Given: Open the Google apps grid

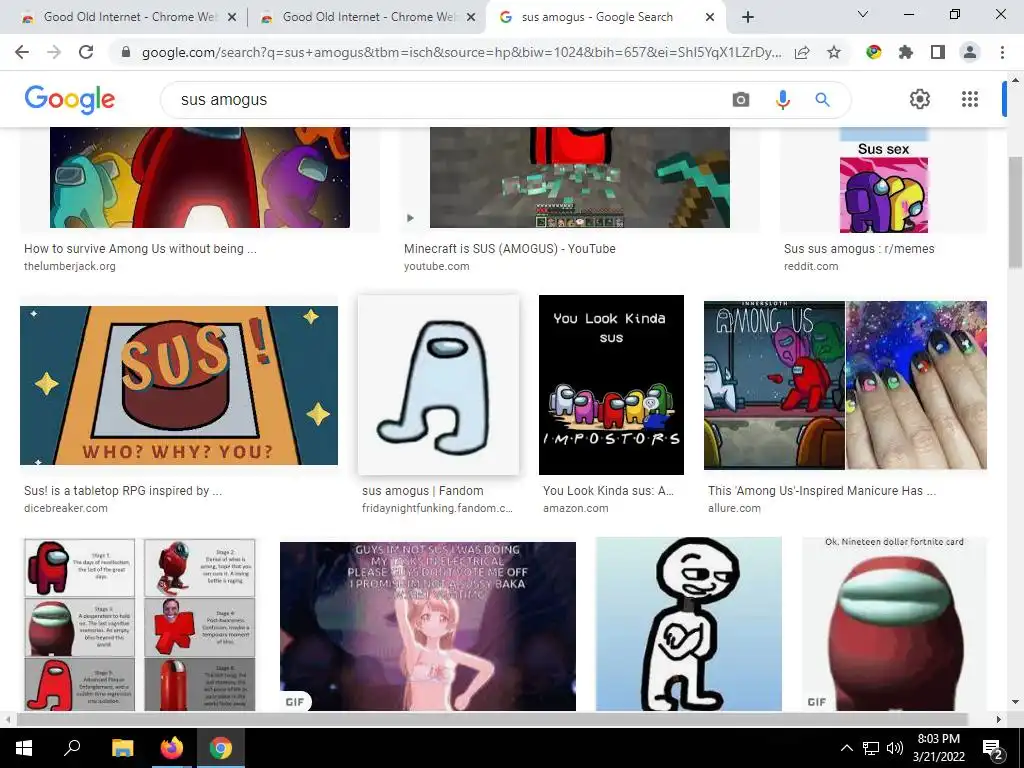Looking at the screenshot, I should coord(970,99).
